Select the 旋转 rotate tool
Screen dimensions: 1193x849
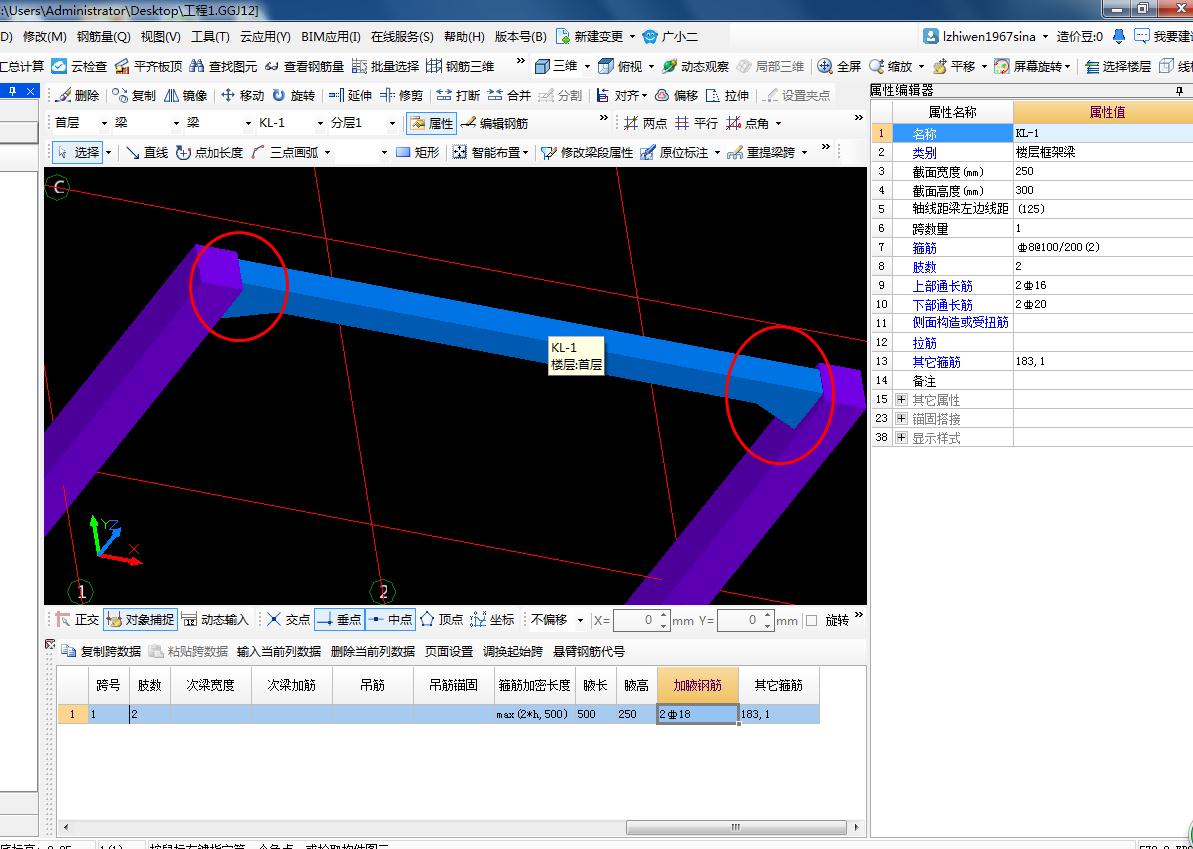[294, 95]
